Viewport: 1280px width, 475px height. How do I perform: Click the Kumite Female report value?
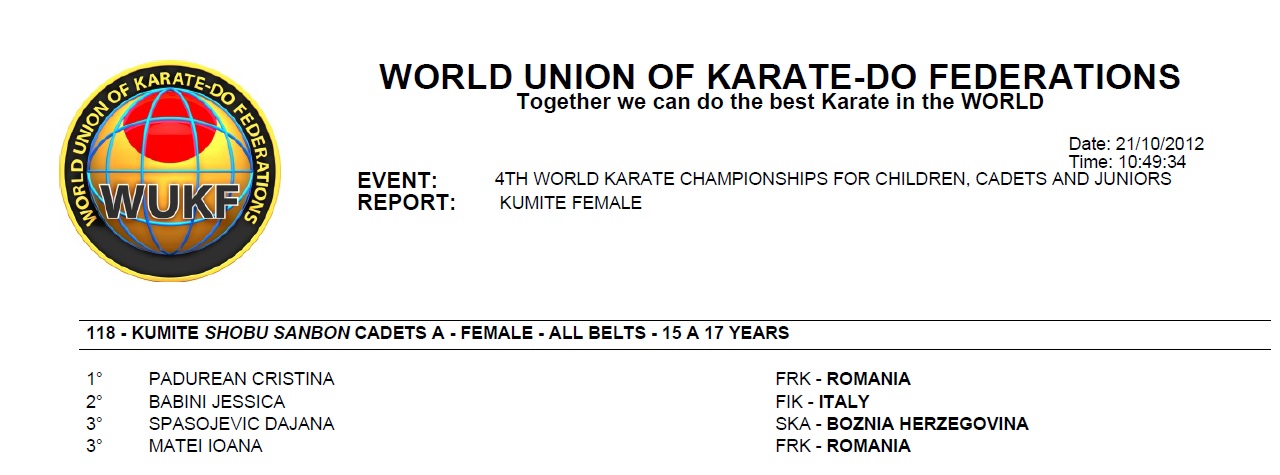[570, 203]
